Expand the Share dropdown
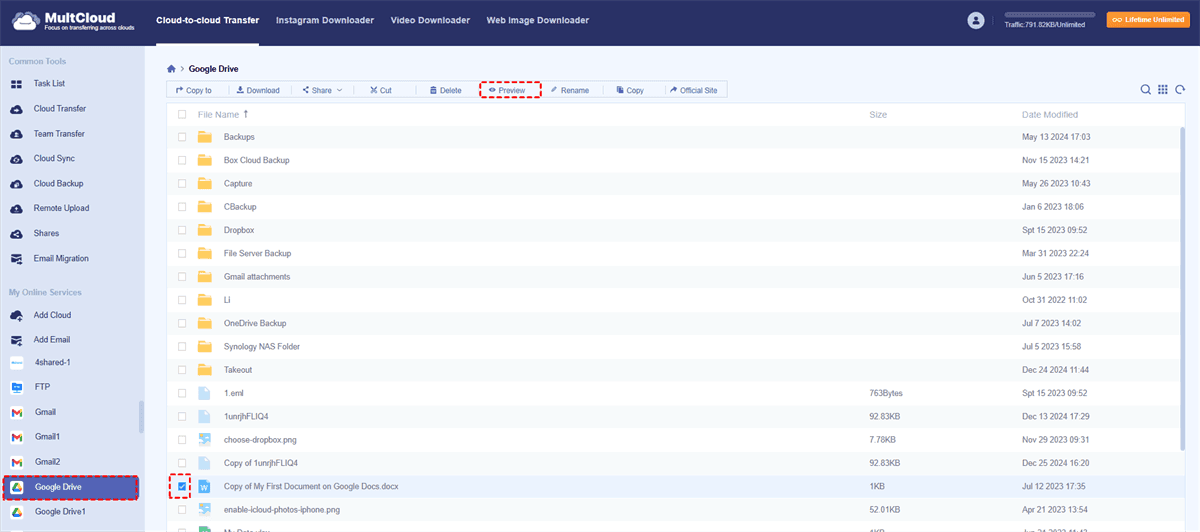This screenshot has width=1200, height=532. 320,90
